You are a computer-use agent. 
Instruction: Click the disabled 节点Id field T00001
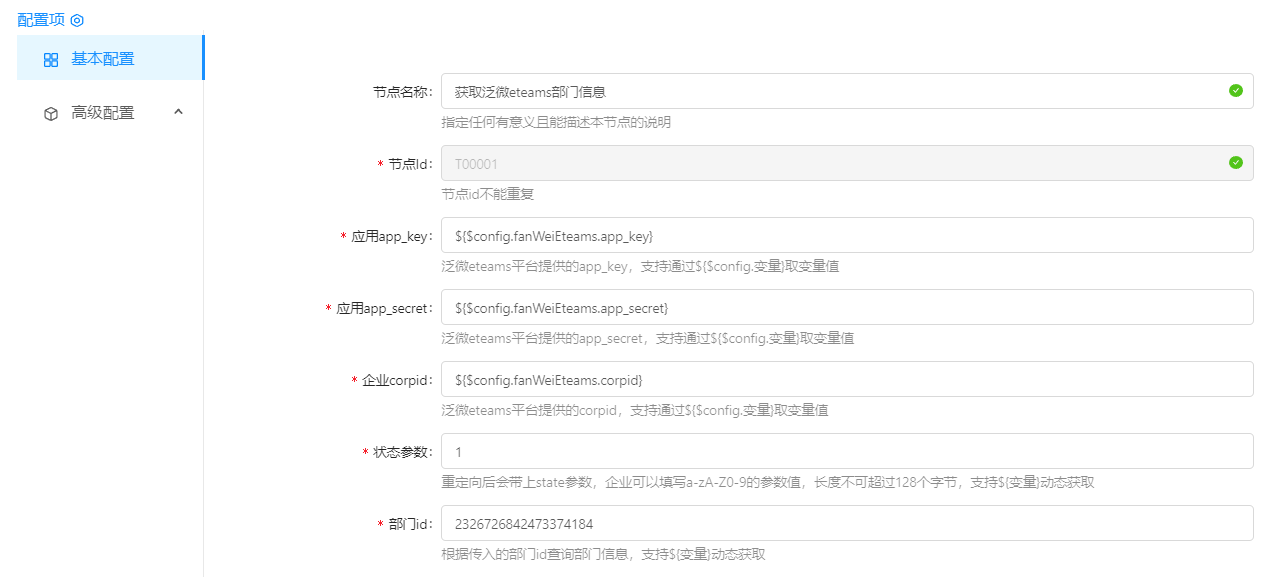click(830, 164)
